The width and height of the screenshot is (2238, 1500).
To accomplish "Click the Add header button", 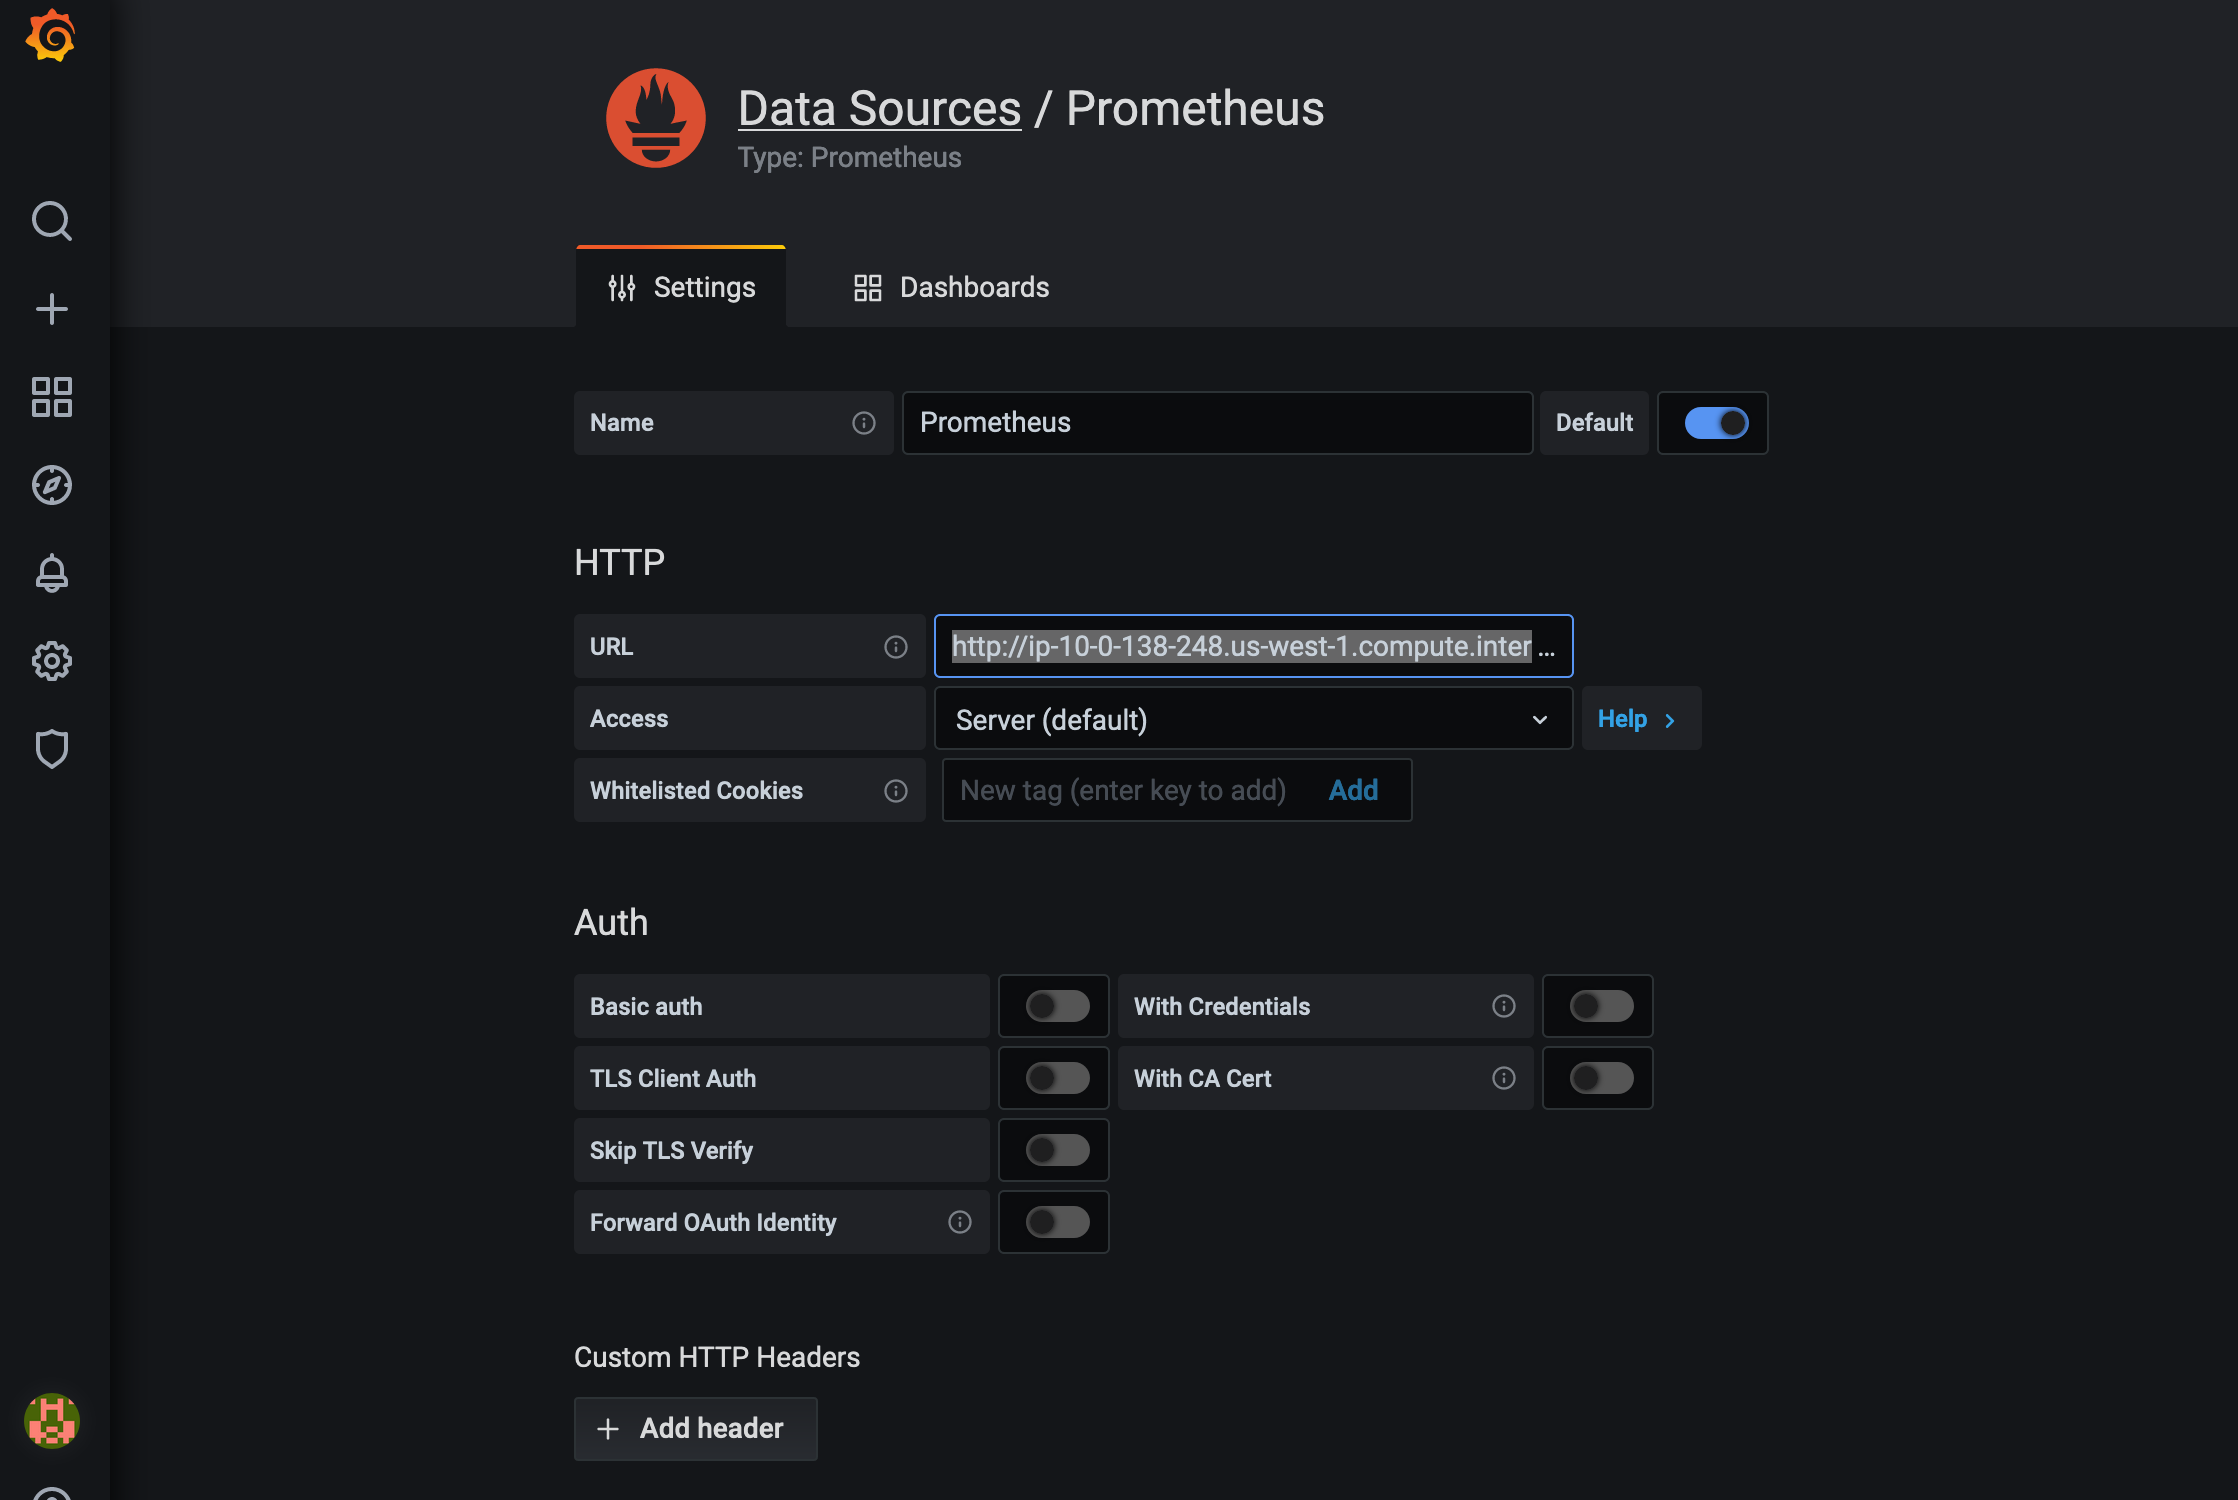I will point(695,1428).
